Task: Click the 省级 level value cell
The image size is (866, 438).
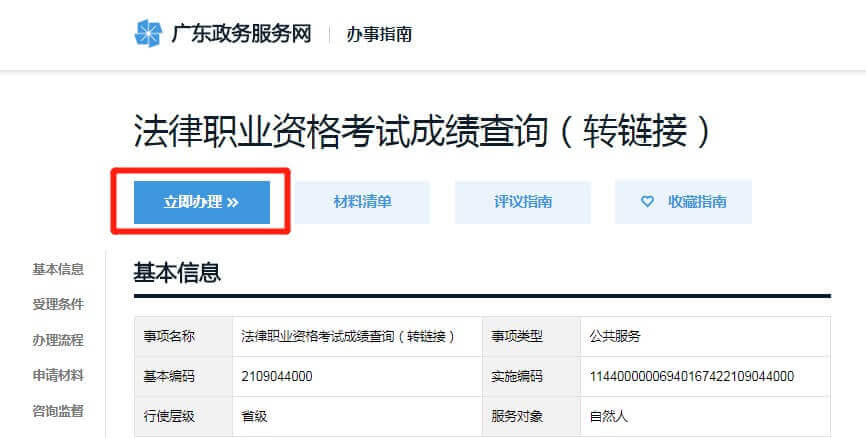Action: pos(255,416)
